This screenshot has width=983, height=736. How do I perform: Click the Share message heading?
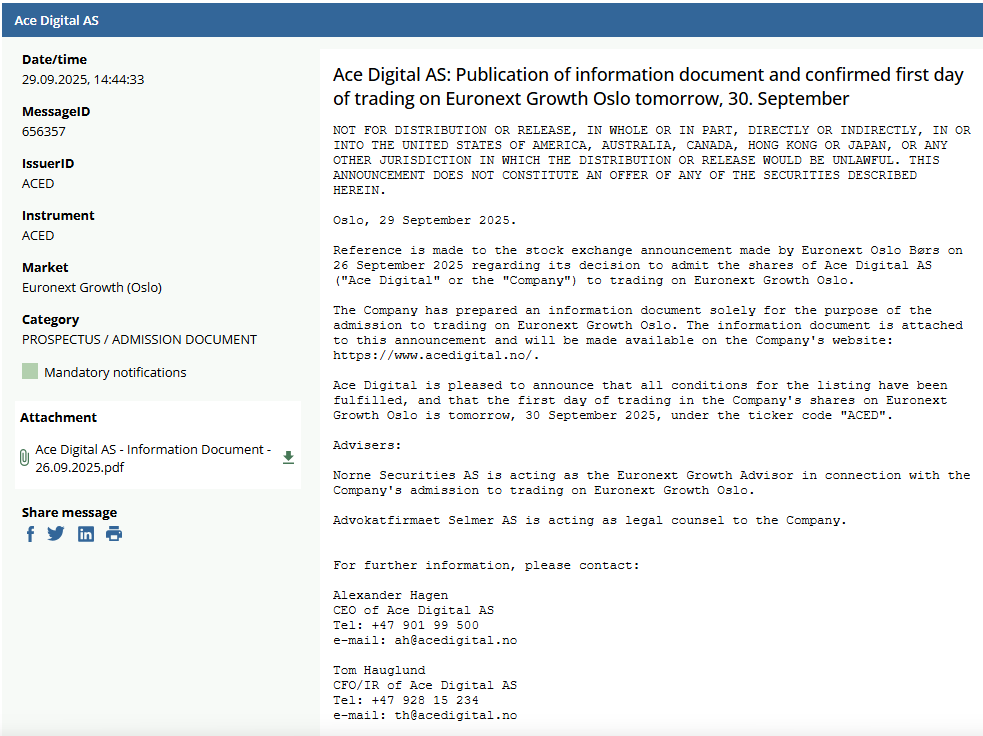70,513
